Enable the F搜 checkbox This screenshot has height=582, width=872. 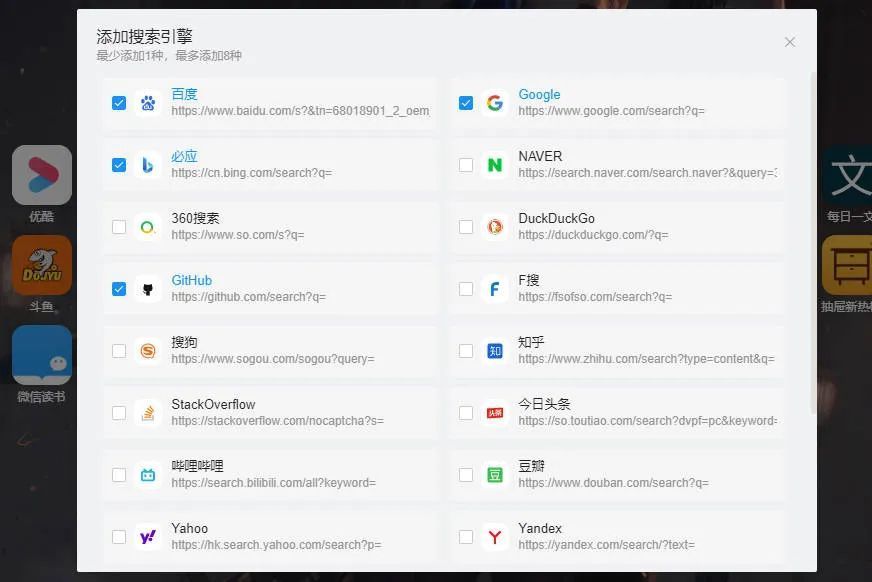(x=466, y=289)
